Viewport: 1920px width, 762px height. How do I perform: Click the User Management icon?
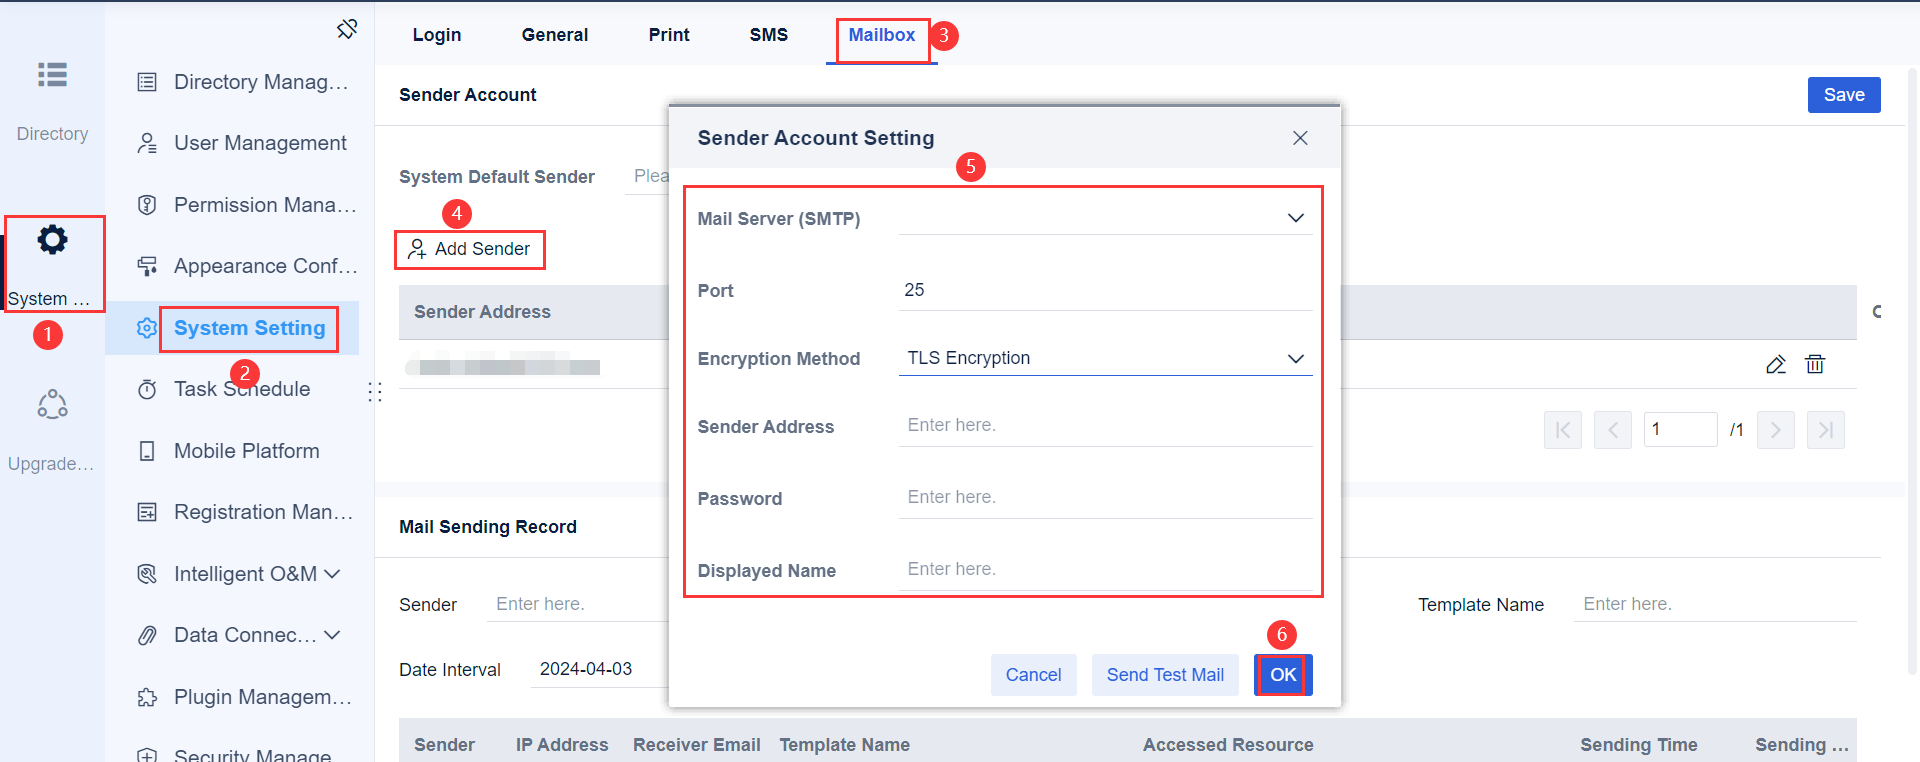click(x=148, y=143)
